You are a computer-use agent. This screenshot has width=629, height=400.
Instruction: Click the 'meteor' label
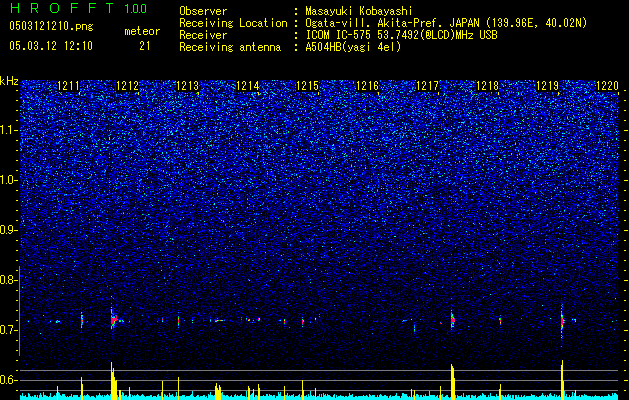coord(142,31)
